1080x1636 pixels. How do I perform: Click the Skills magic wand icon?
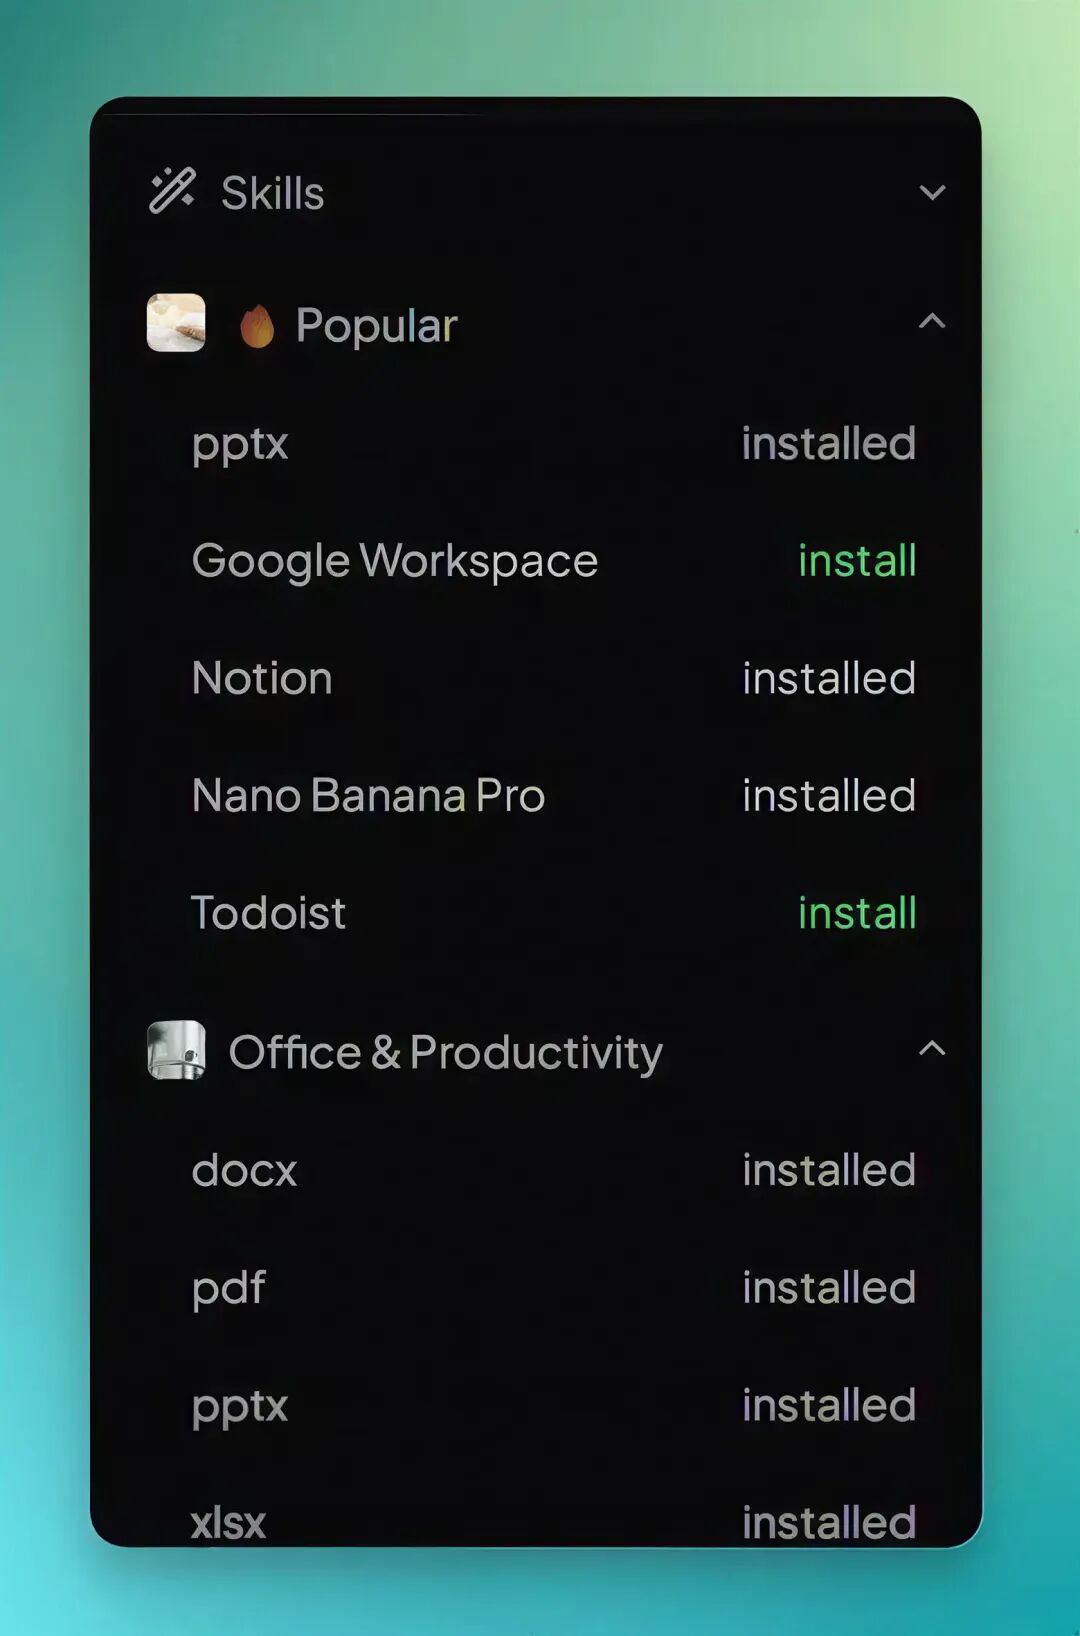click(172, 191)
